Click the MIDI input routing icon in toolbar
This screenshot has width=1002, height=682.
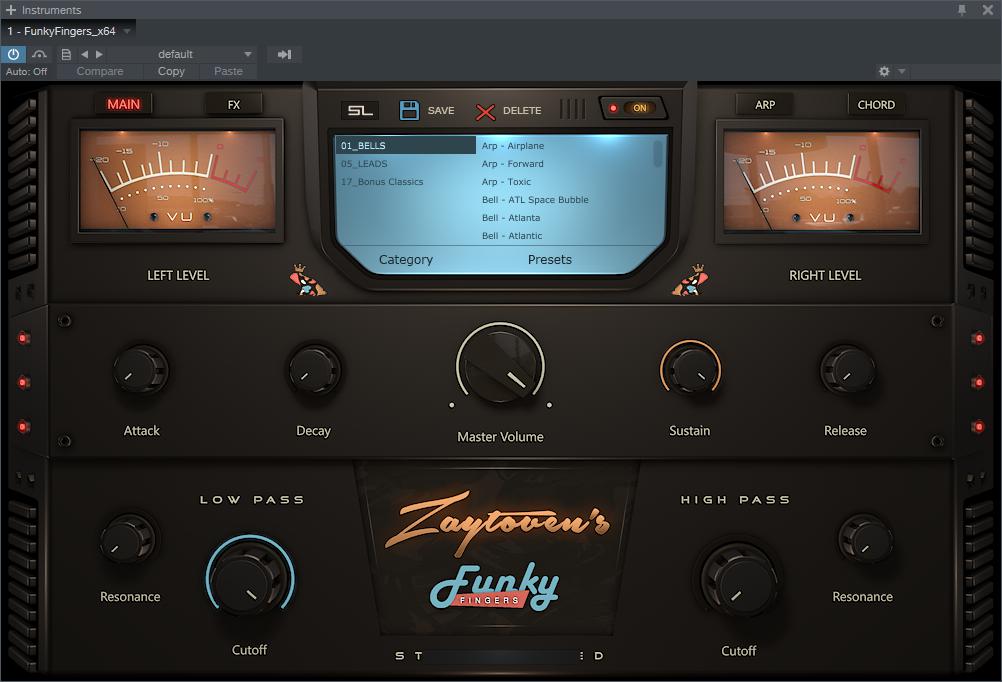click(x=284, y=54)
